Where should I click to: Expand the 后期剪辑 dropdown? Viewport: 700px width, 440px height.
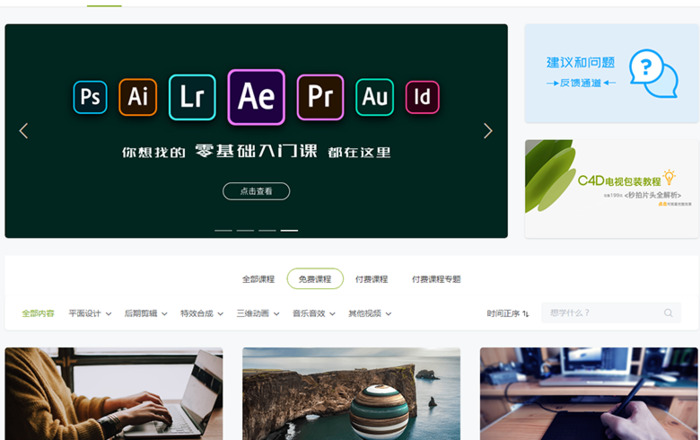[146, 313]
